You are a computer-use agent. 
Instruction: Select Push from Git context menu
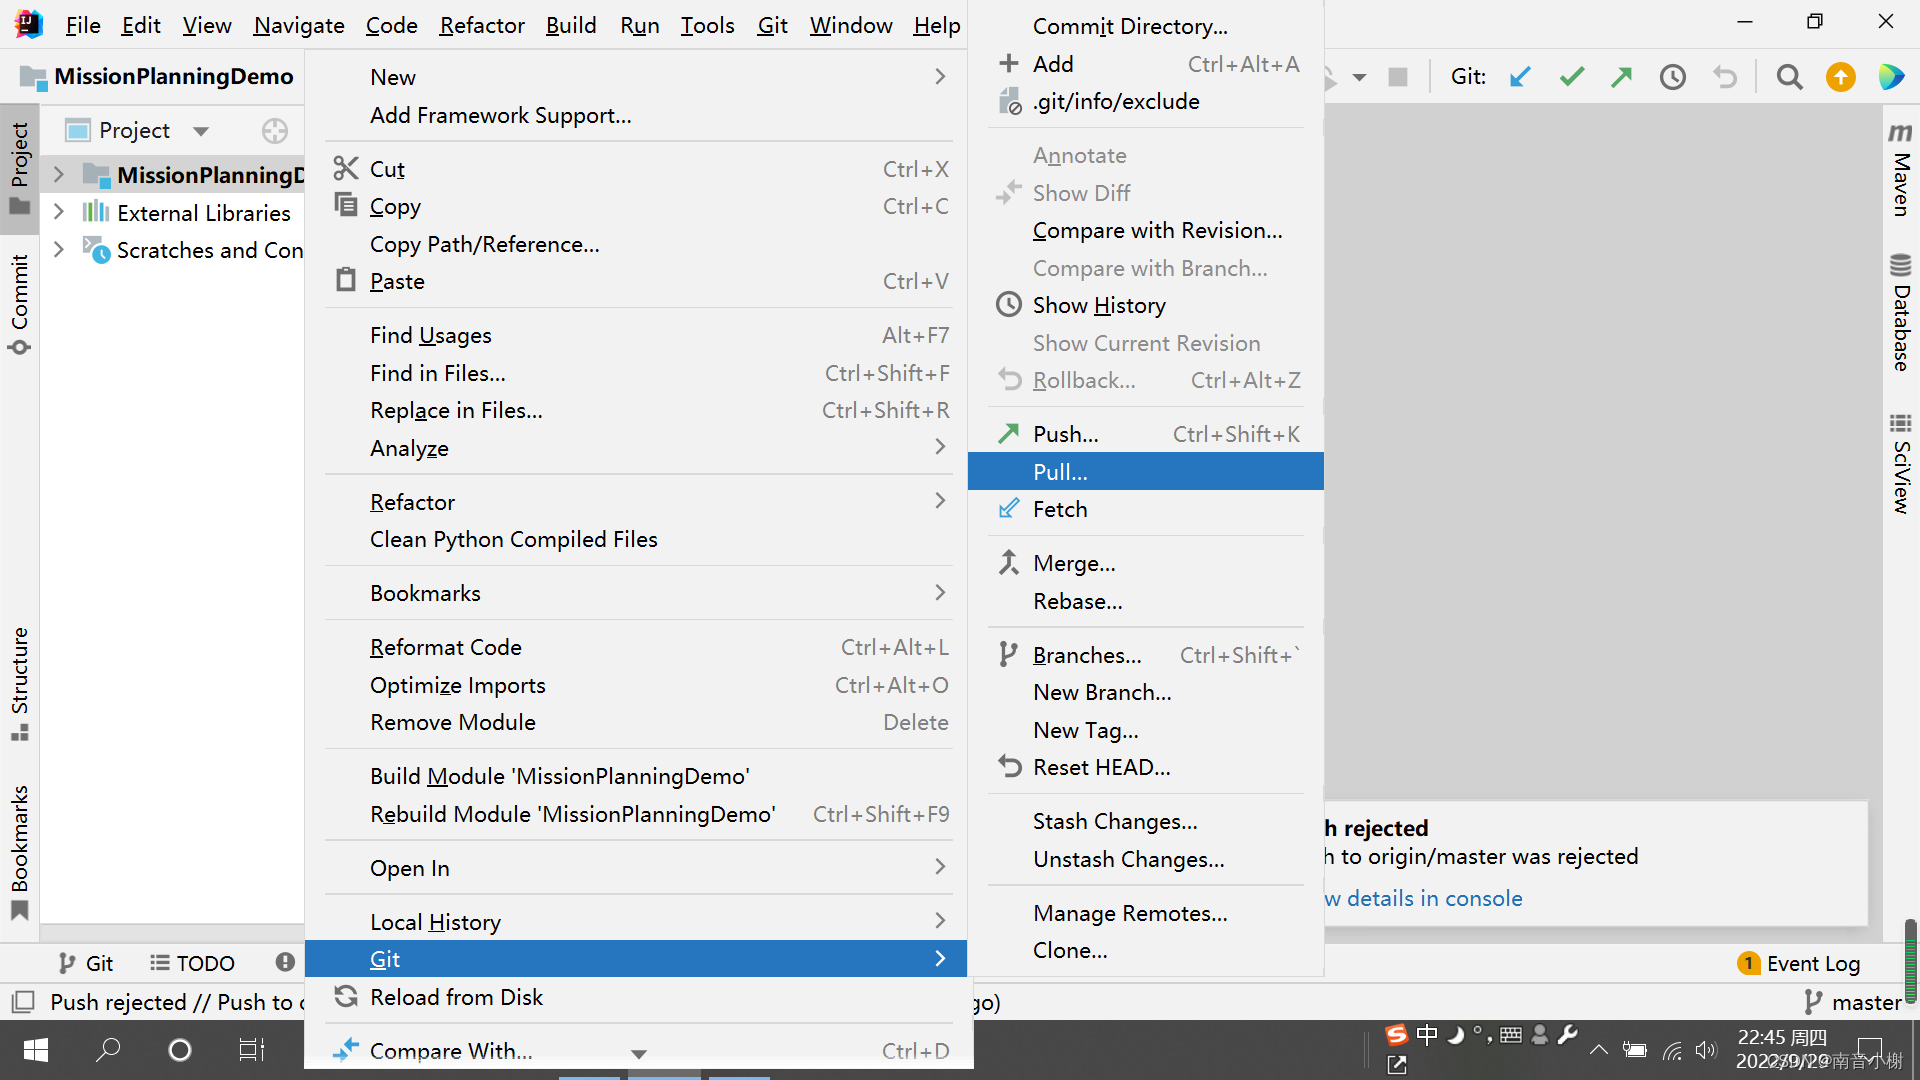[x=1064, y=434]
